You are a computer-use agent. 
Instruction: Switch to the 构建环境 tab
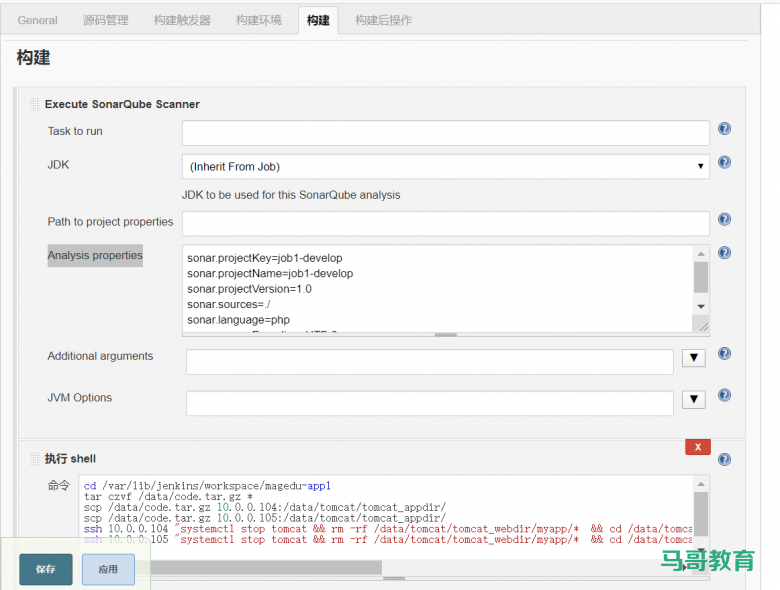pos(259,20)
